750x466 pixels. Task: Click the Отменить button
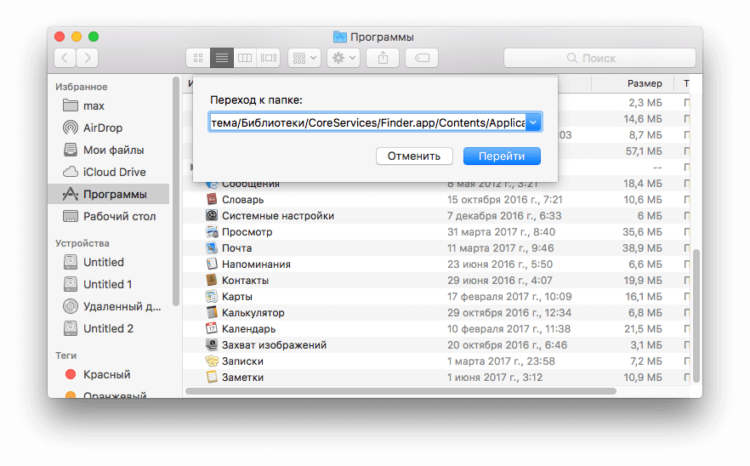414,156
